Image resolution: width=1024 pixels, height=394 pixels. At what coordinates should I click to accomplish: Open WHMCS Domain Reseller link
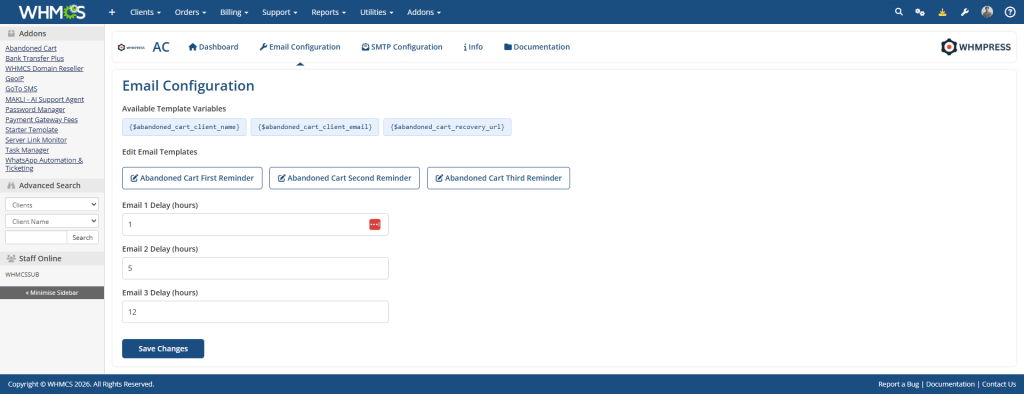coord(44,68)
